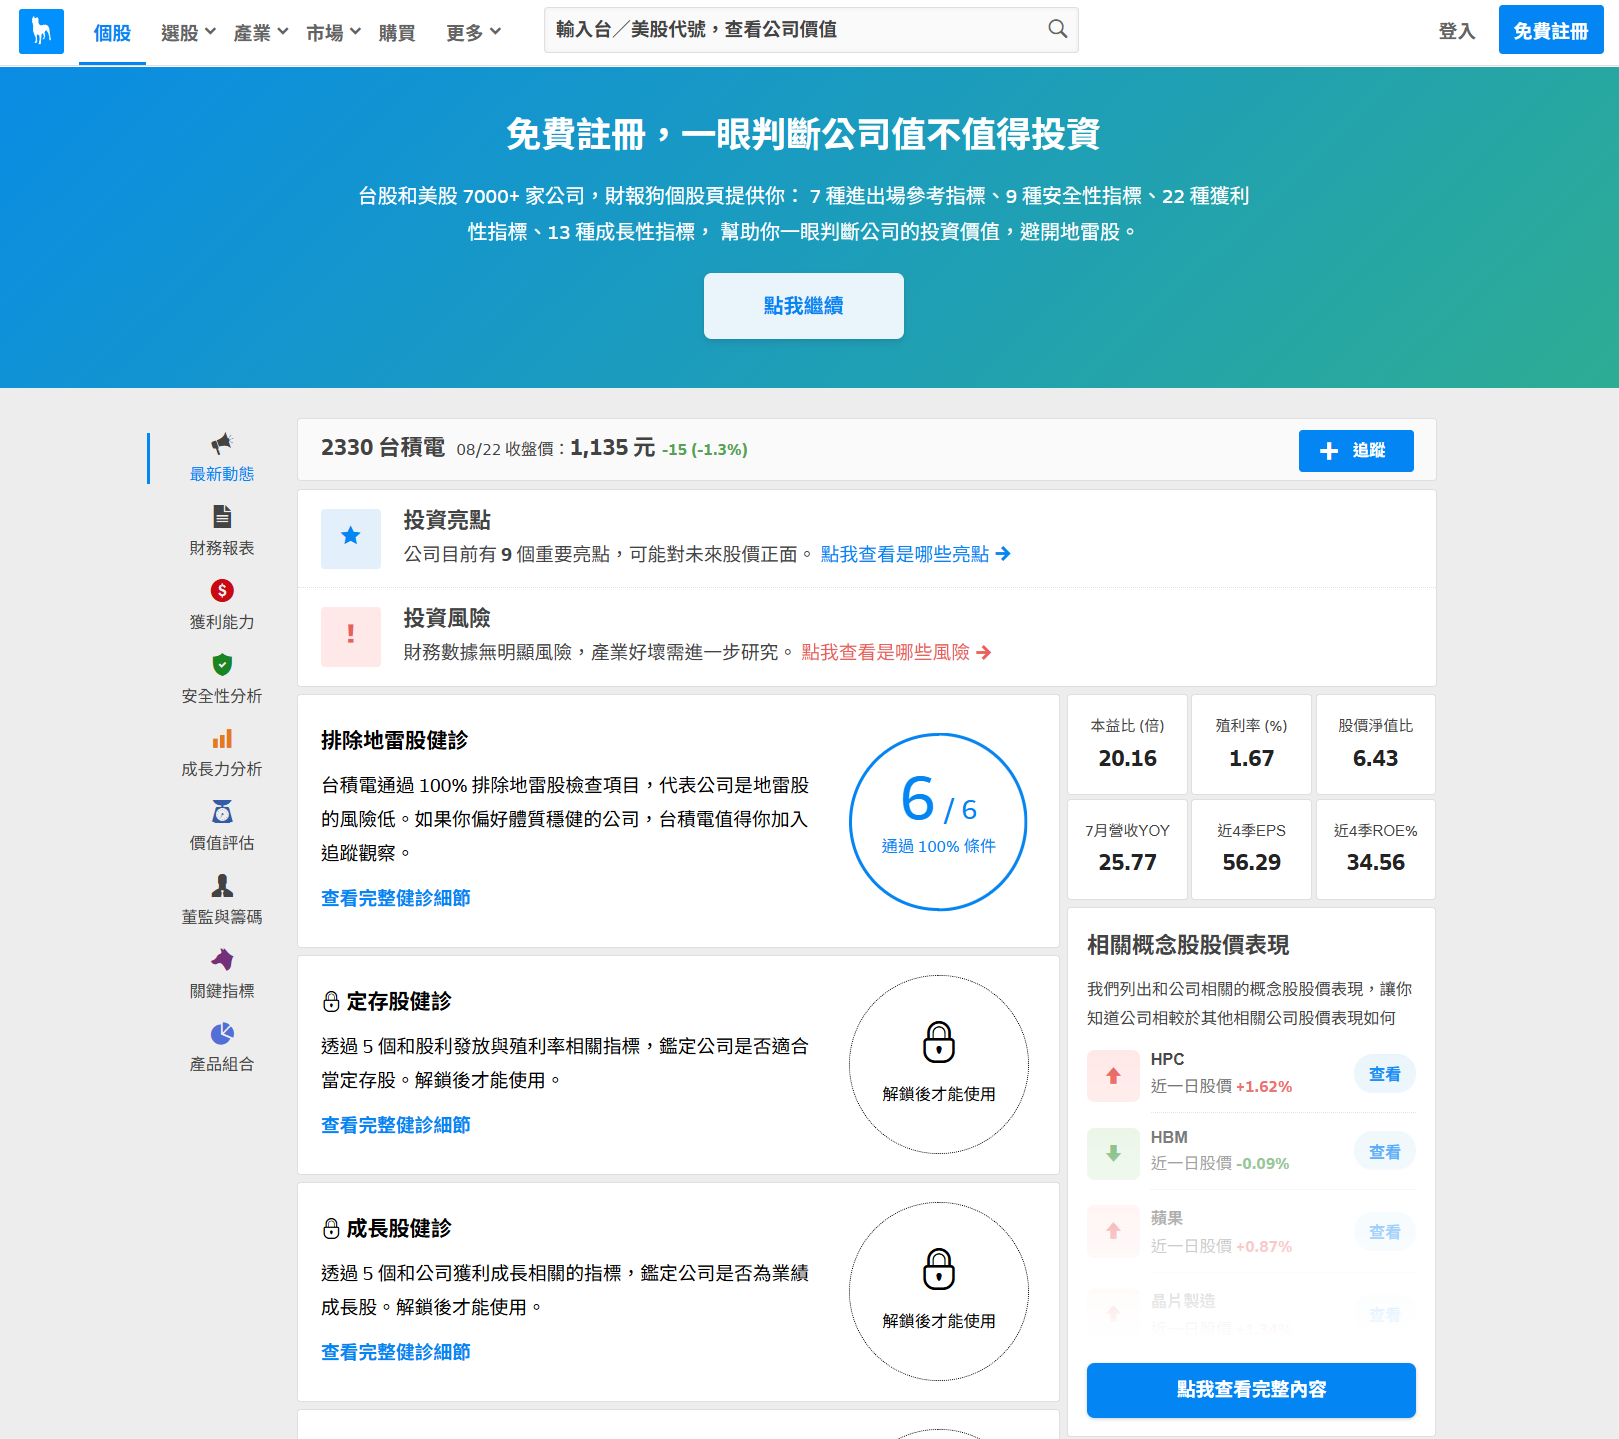Open 最新動態 megaphone sidebar icon
The height and width of the screenshot is (1439, 1619).
(x=222, y=443)
